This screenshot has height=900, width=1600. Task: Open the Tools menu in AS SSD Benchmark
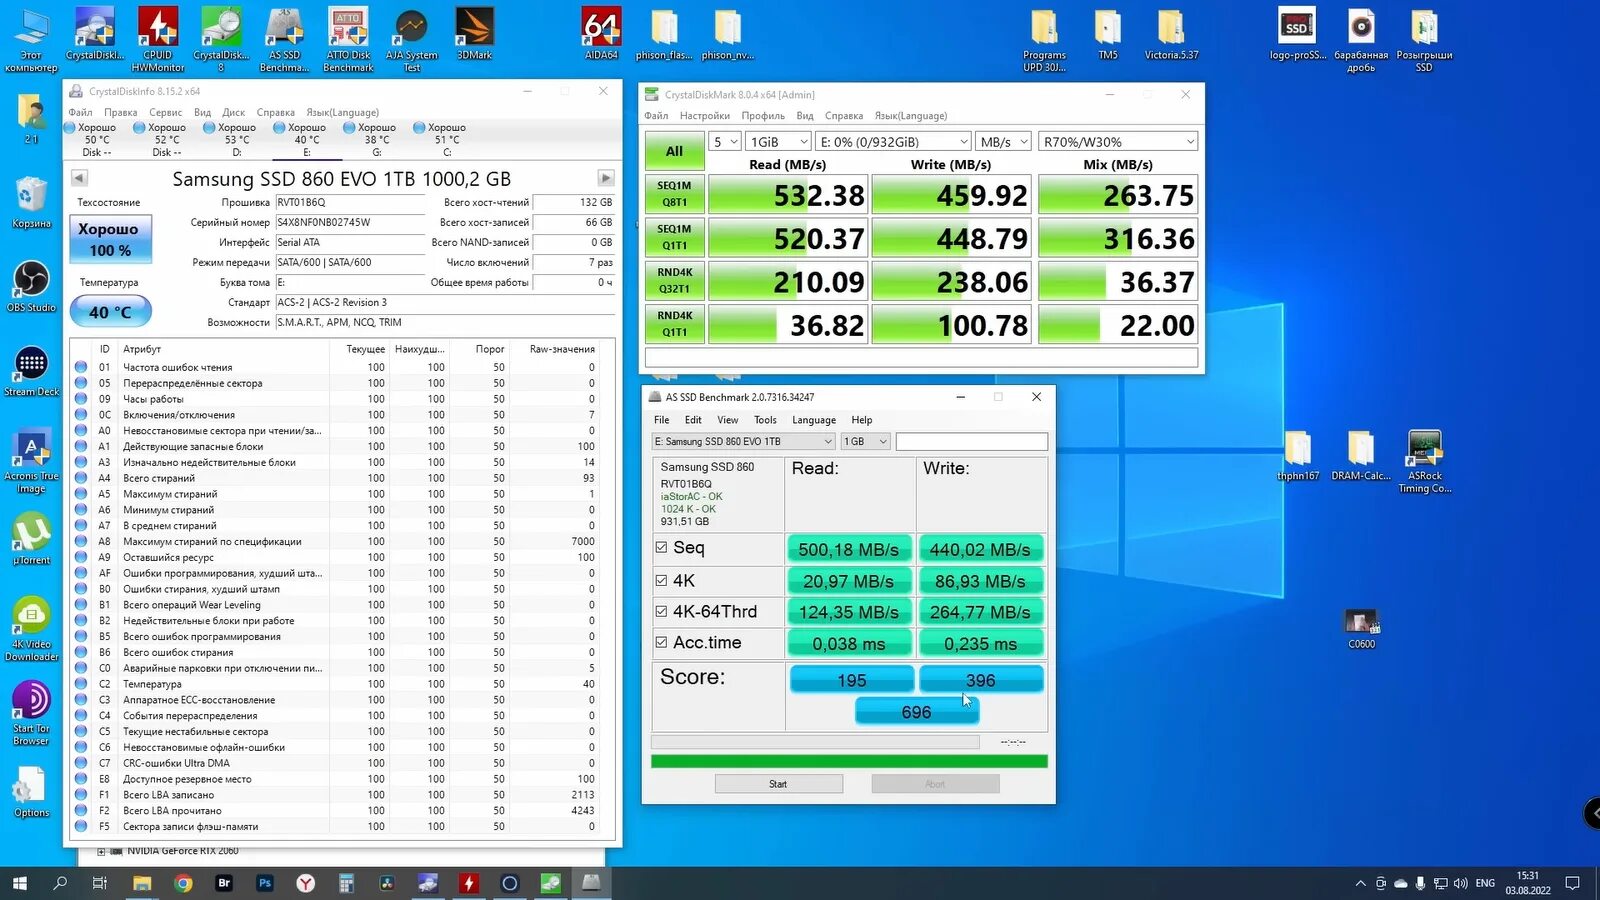tap(765, 420)
